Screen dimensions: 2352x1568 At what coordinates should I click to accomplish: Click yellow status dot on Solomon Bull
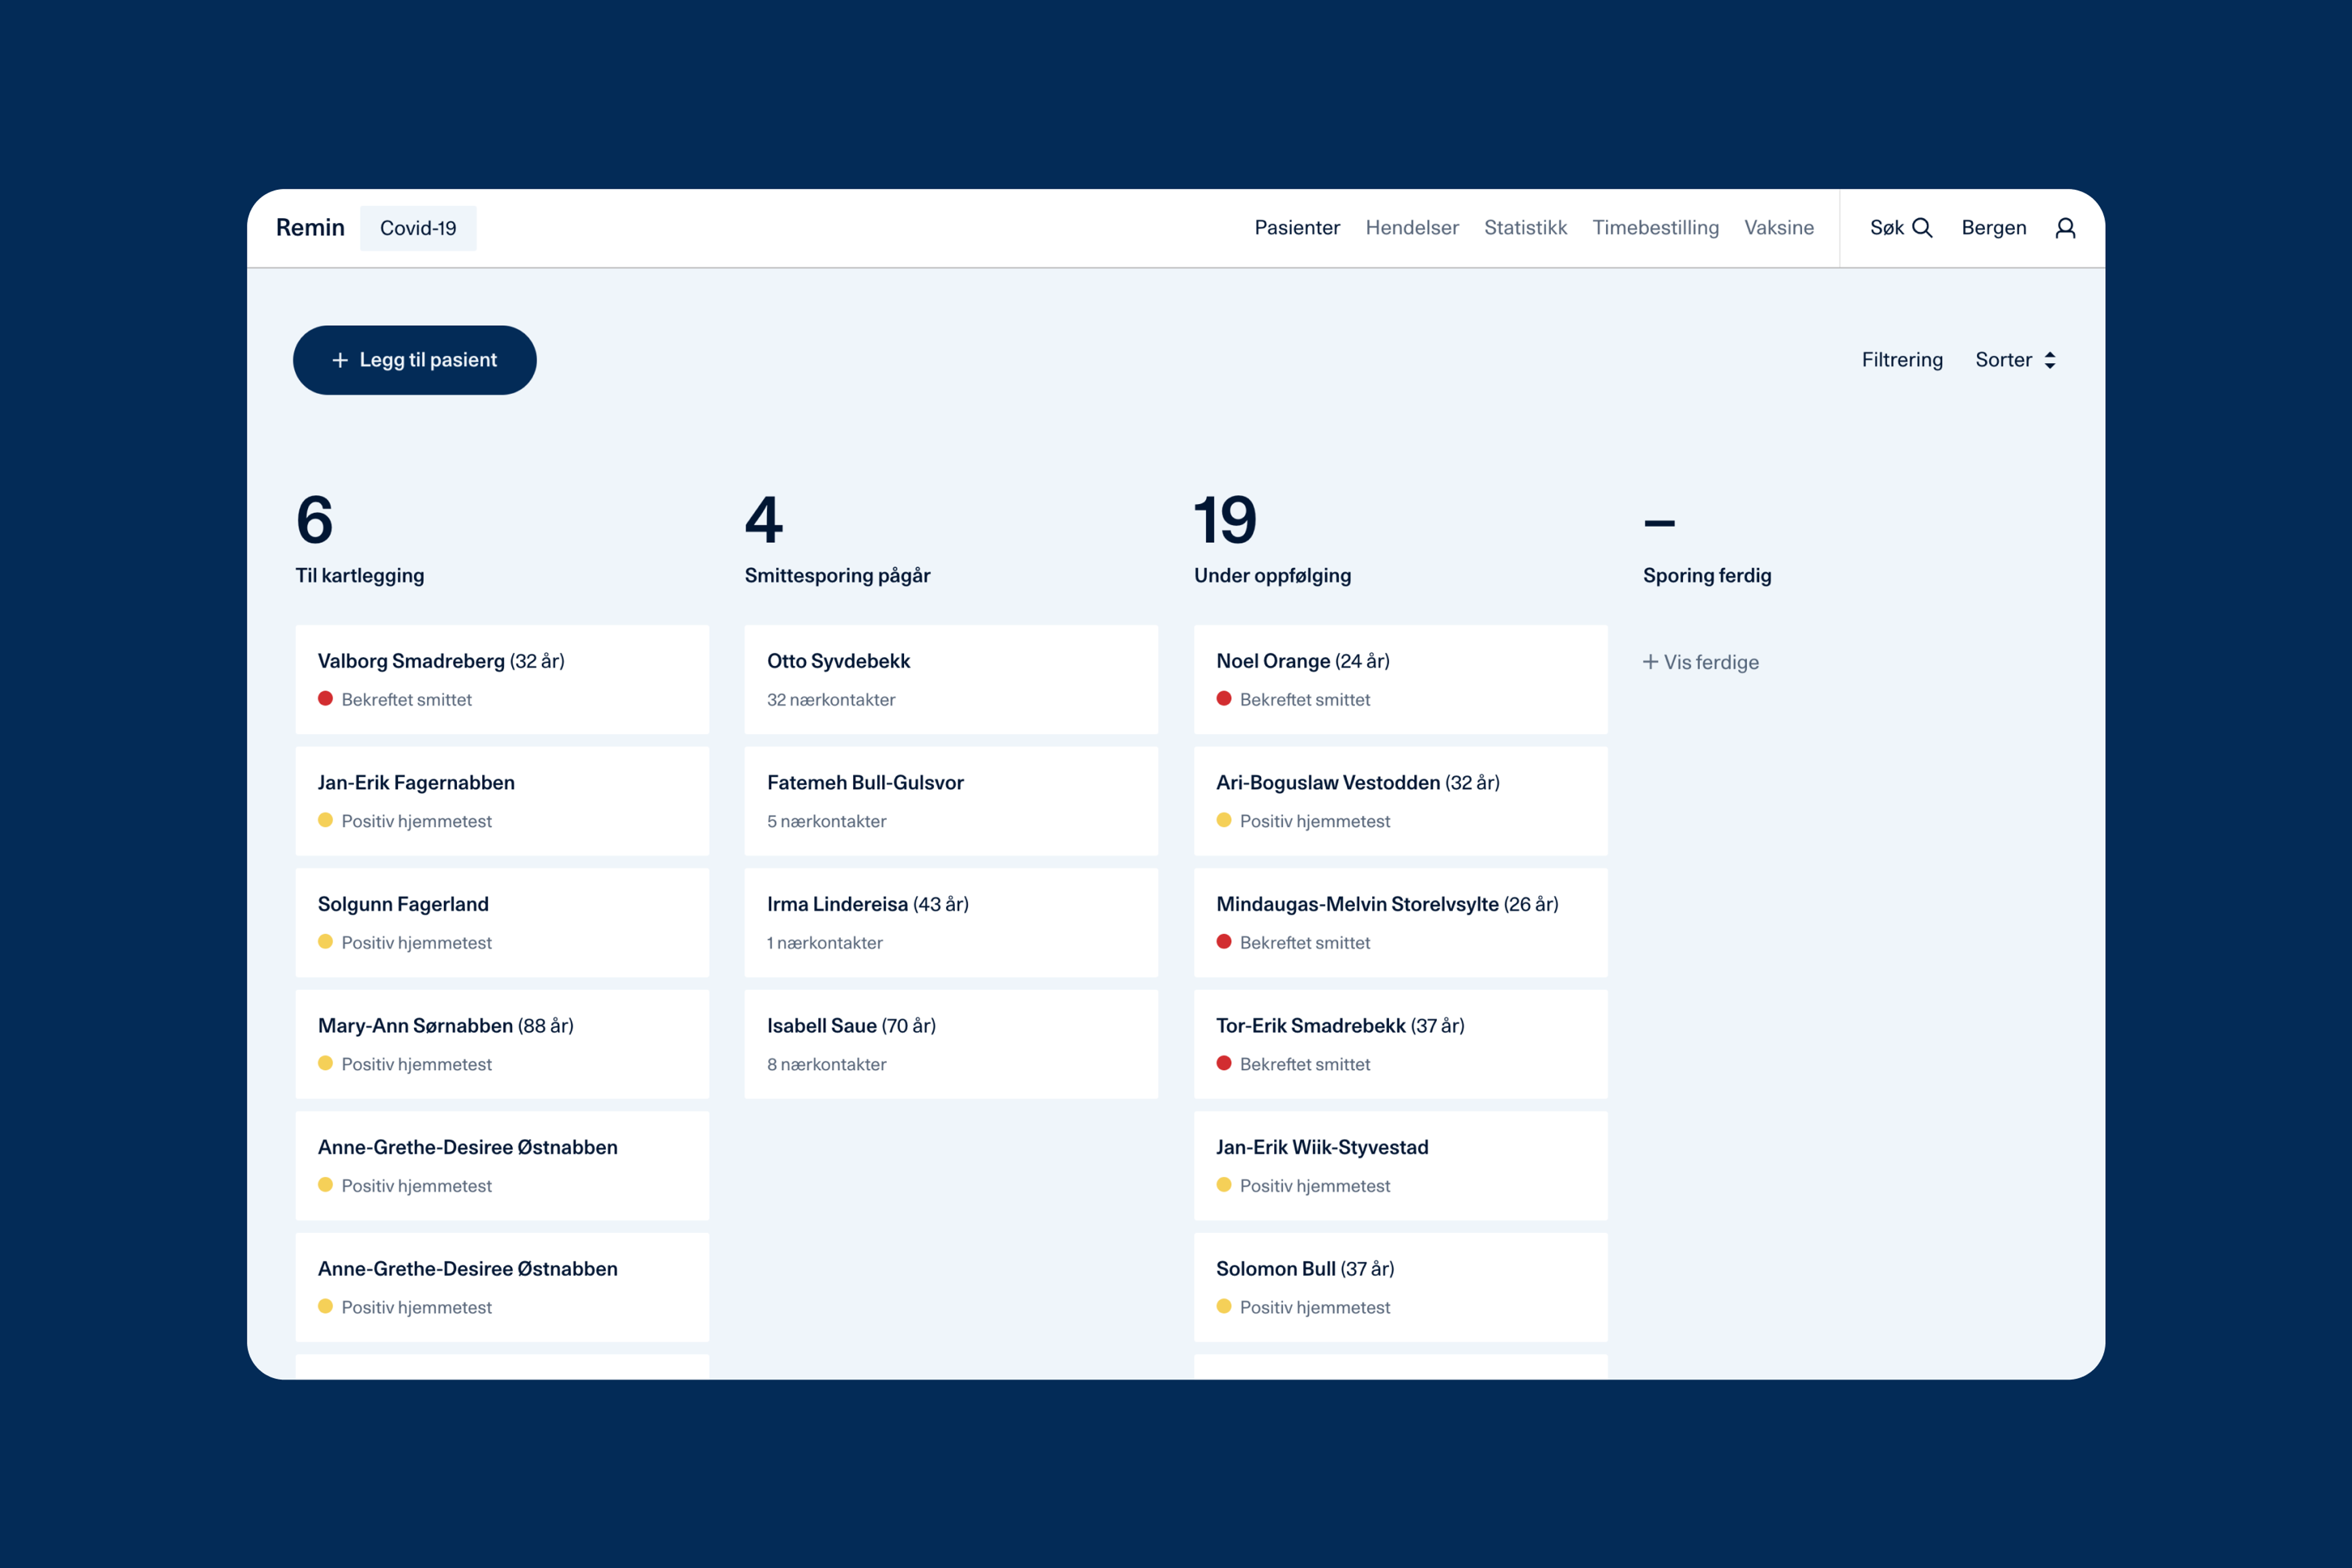click(x=1223, y=1306)
